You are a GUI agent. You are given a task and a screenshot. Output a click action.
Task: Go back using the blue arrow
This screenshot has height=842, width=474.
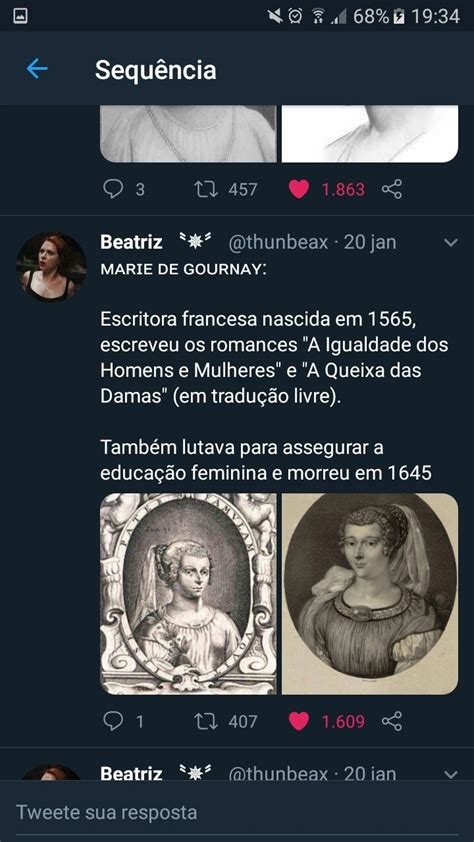37,69
